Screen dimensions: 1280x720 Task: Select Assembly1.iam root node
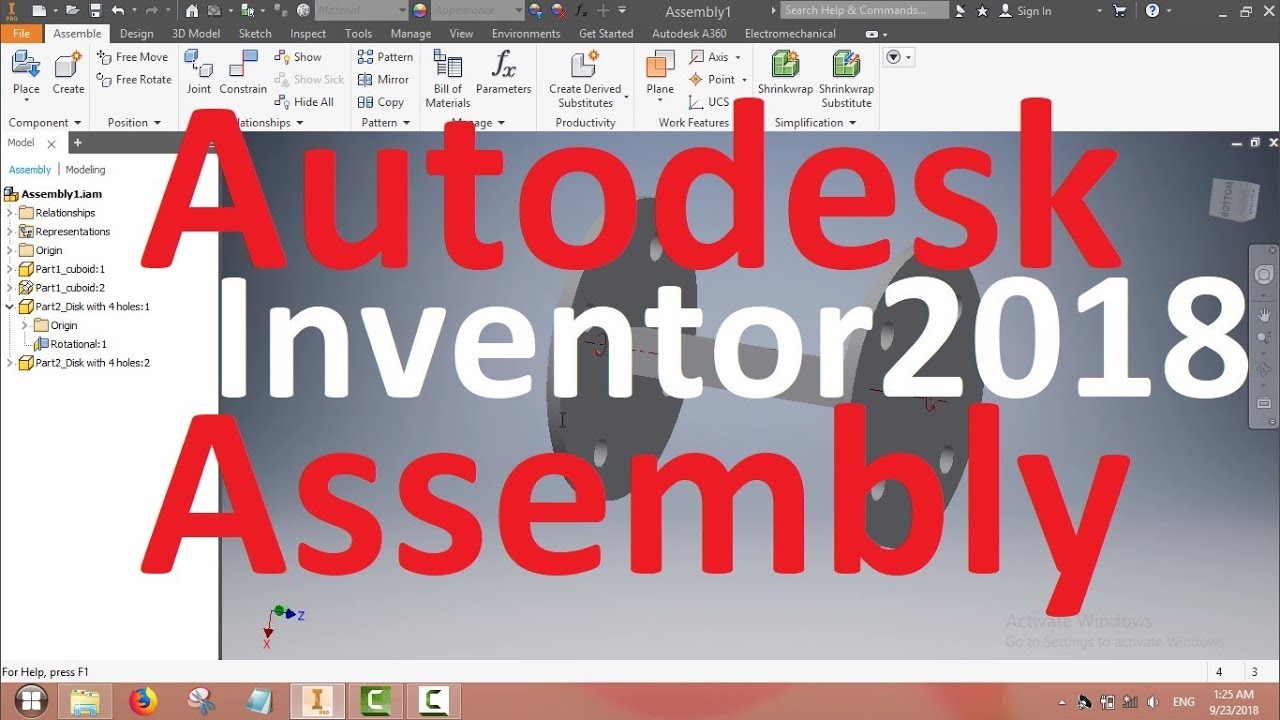coord(54,194)
